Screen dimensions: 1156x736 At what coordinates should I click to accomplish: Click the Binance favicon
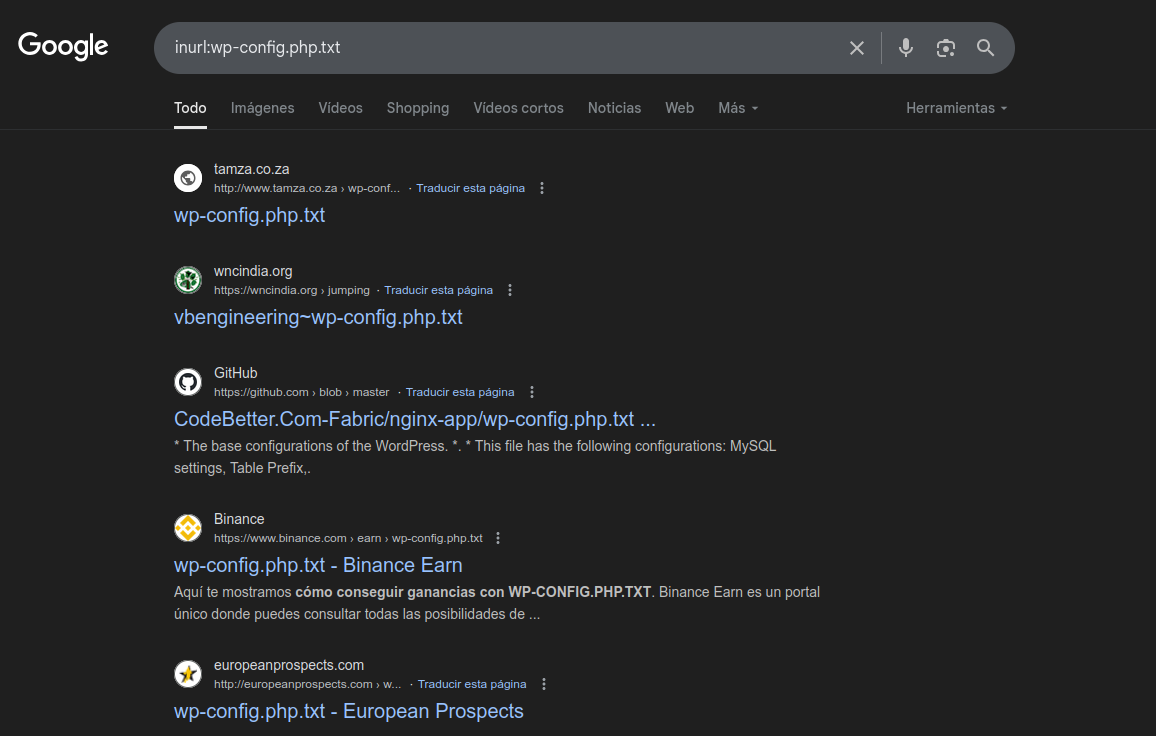pos(188,527)
